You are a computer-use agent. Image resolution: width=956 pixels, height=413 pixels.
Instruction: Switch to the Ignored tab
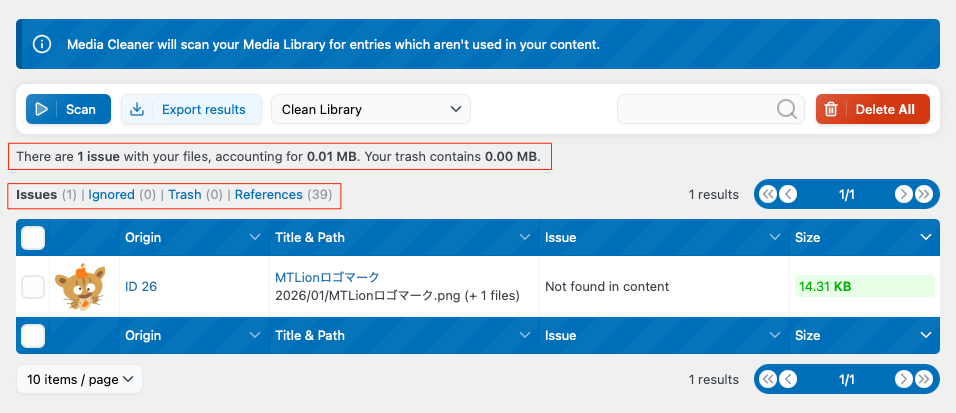[111, 194]
